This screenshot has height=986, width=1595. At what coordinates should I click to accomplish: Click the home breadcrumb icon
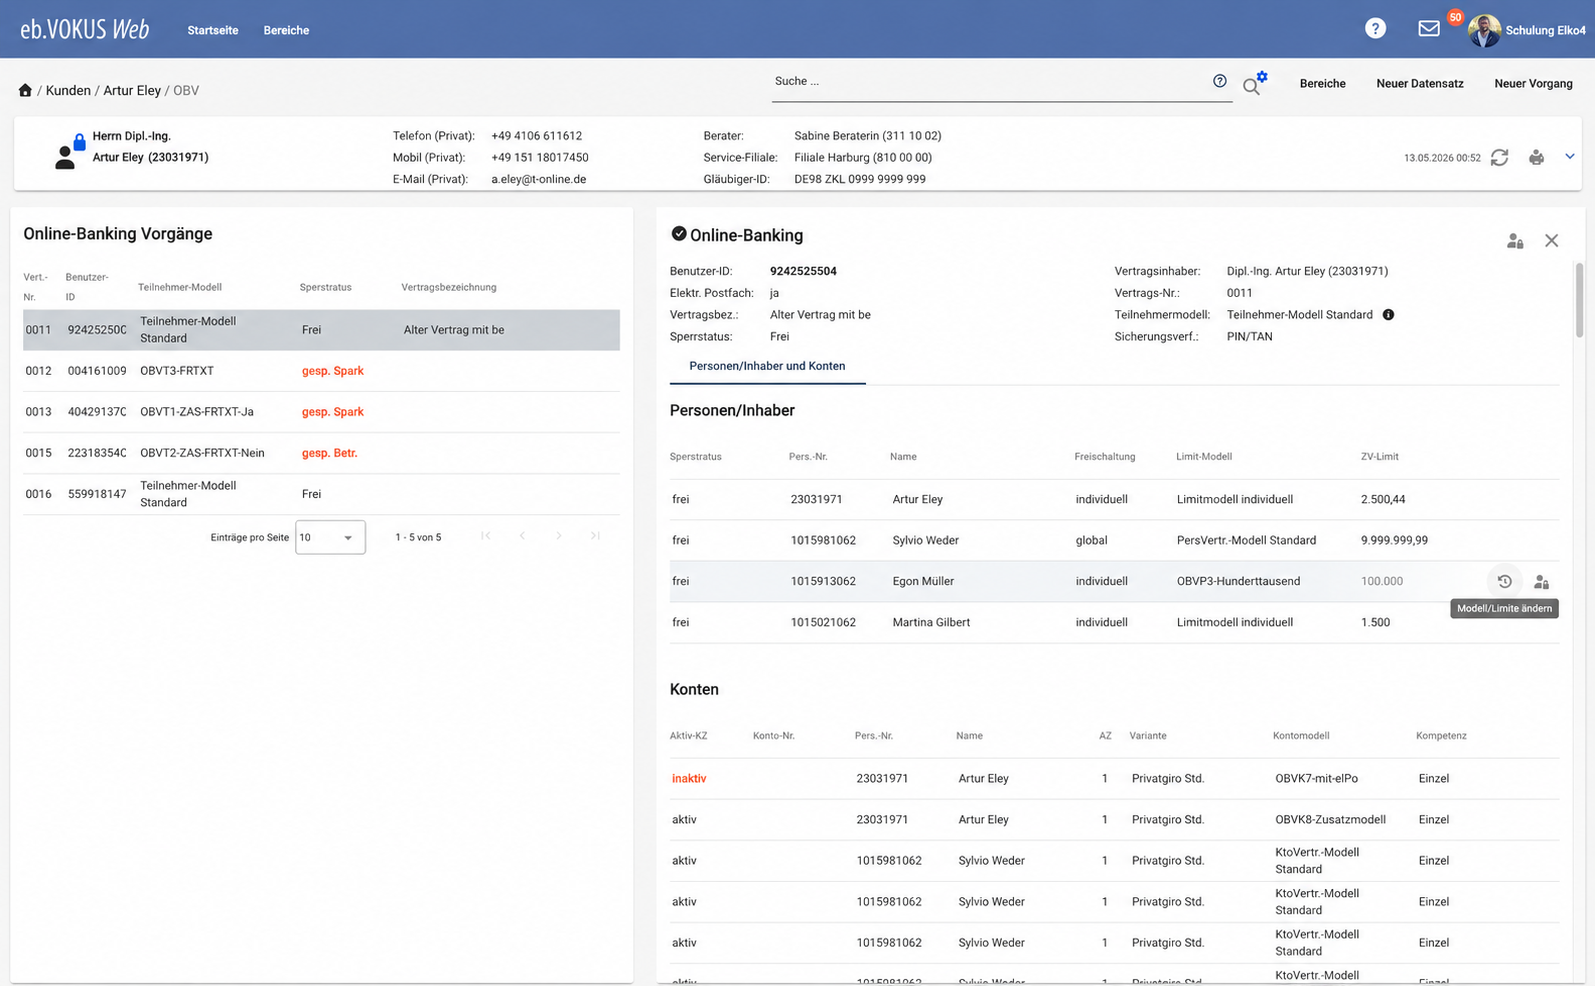click(25, 90)
